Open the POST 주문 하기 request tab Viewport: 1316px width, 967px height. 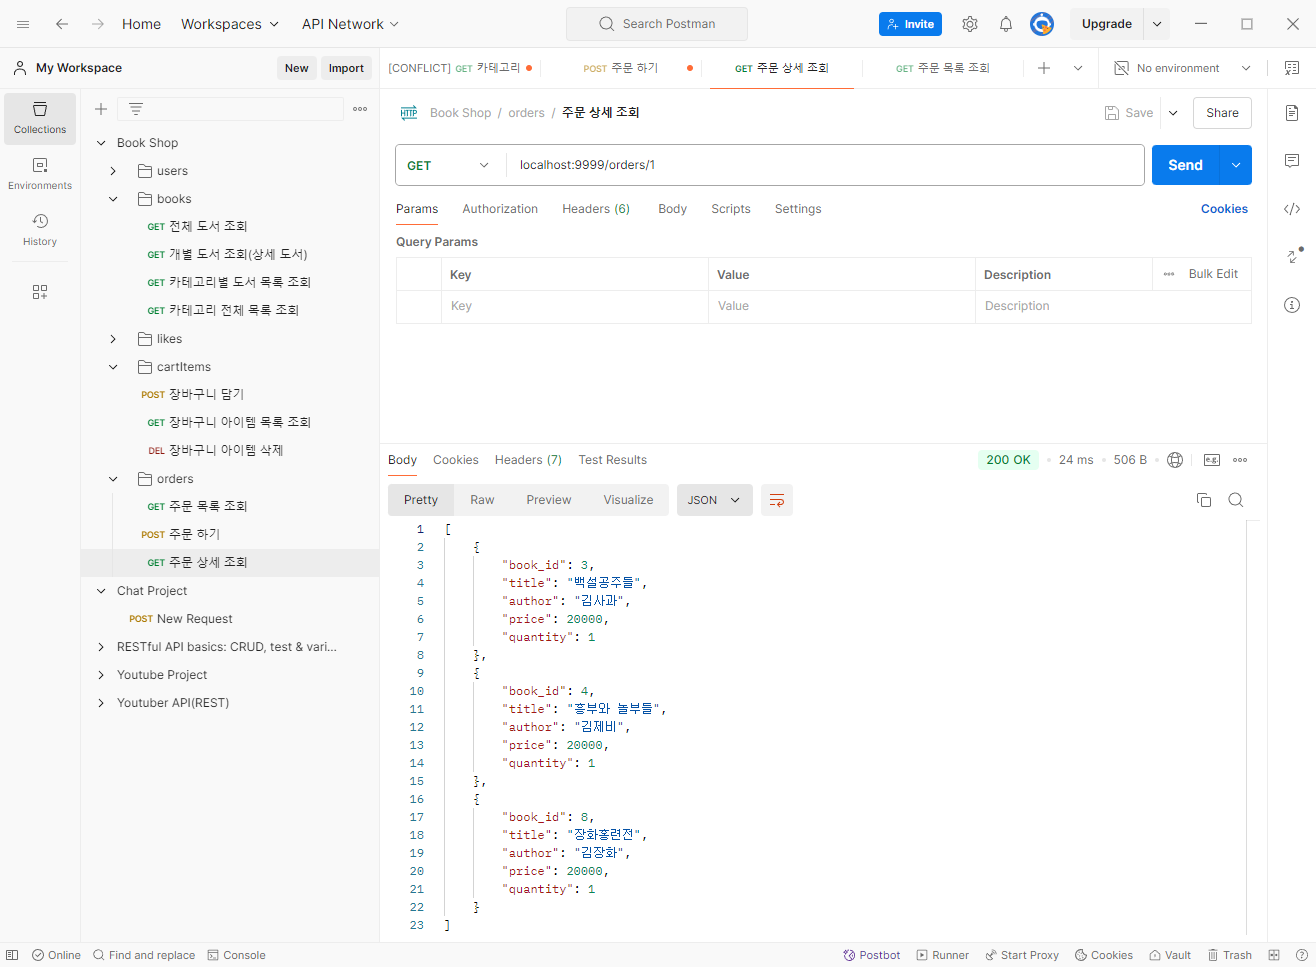[x=621, y=68]
